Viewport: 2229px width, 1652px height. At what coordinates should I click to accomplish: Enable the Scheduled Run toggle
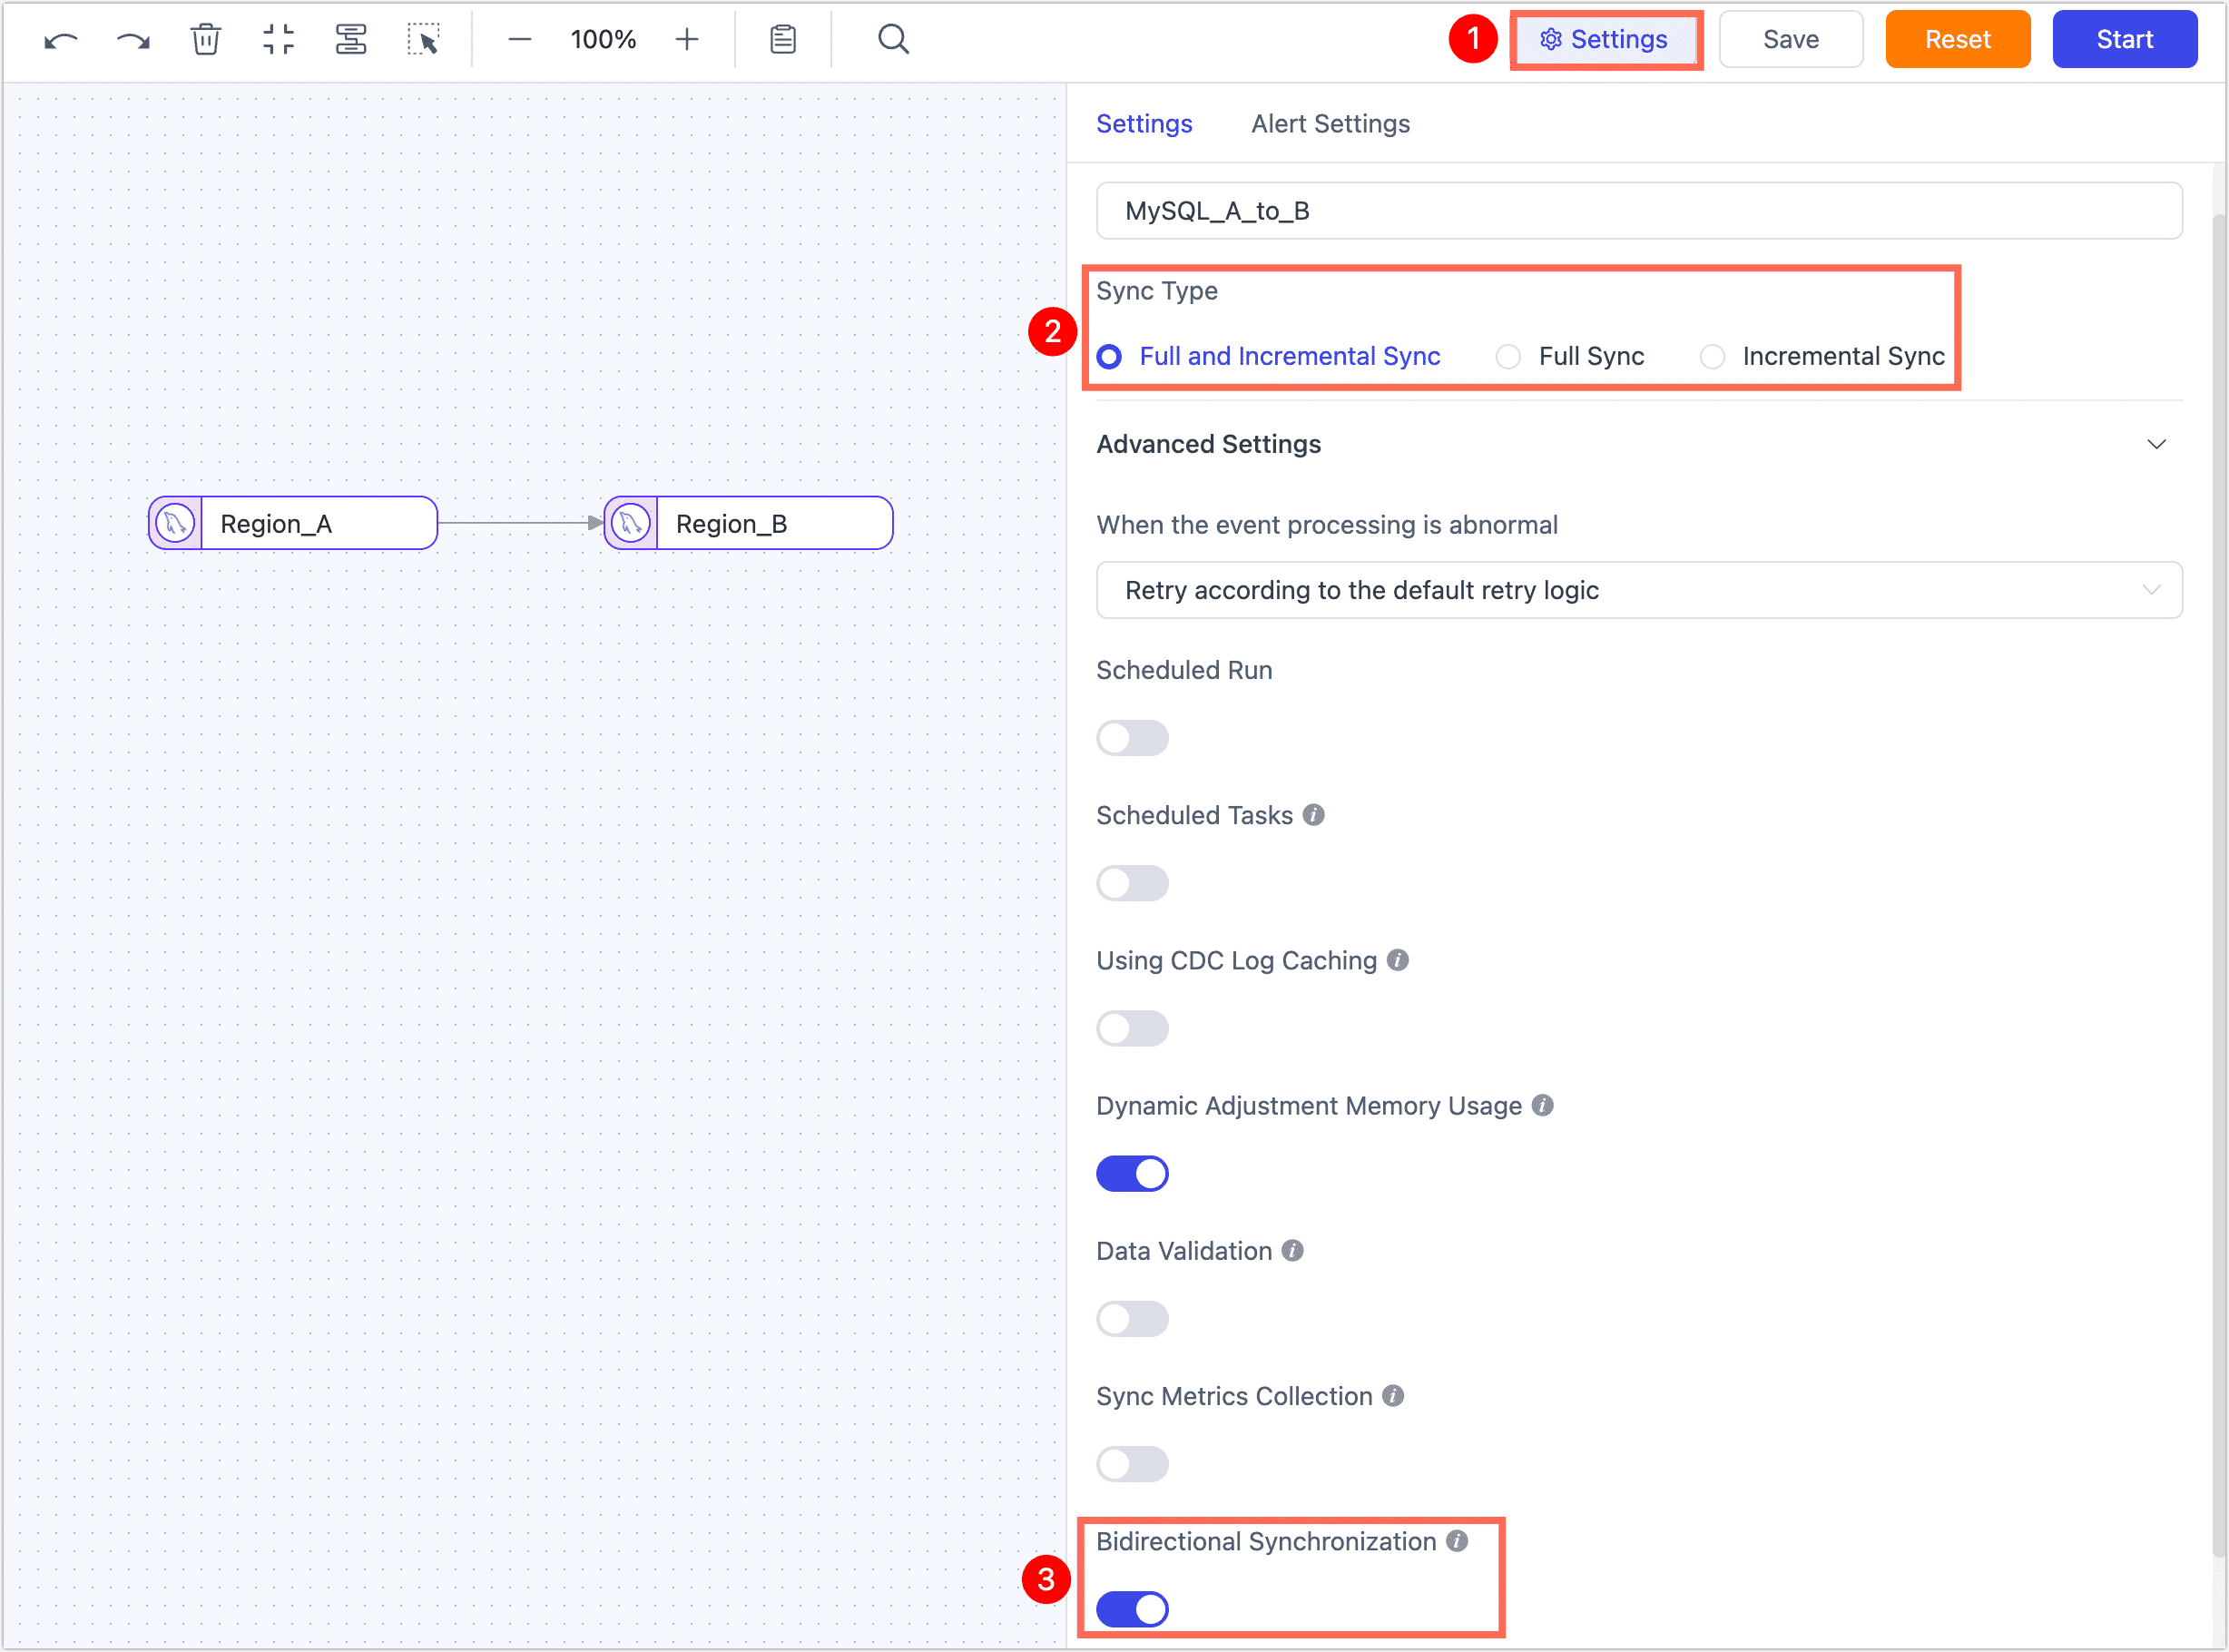[1132, 738]
